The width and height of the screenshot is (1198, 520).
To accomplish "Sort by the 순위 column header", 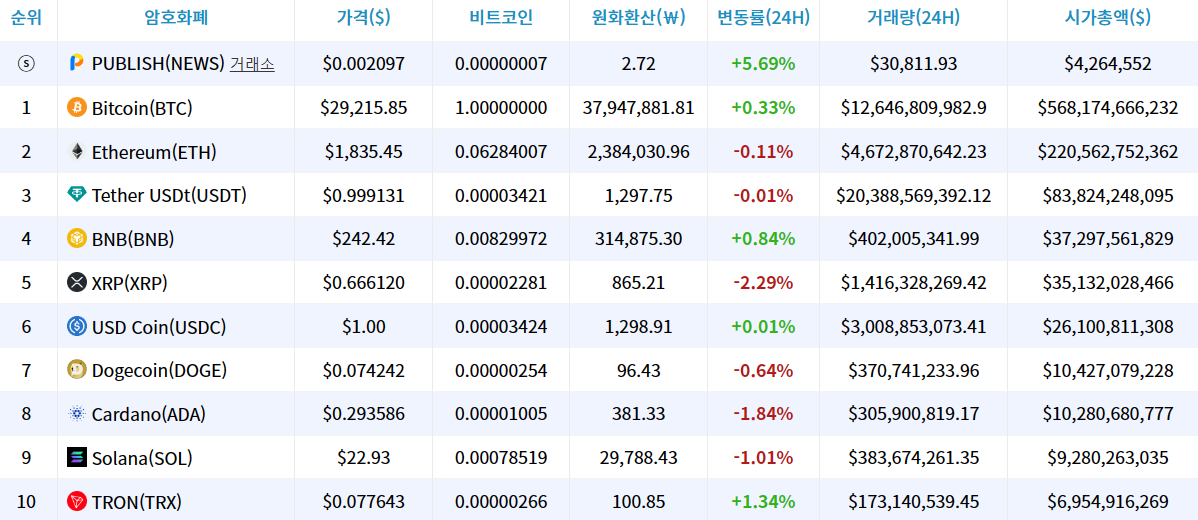I will (27, 18).
